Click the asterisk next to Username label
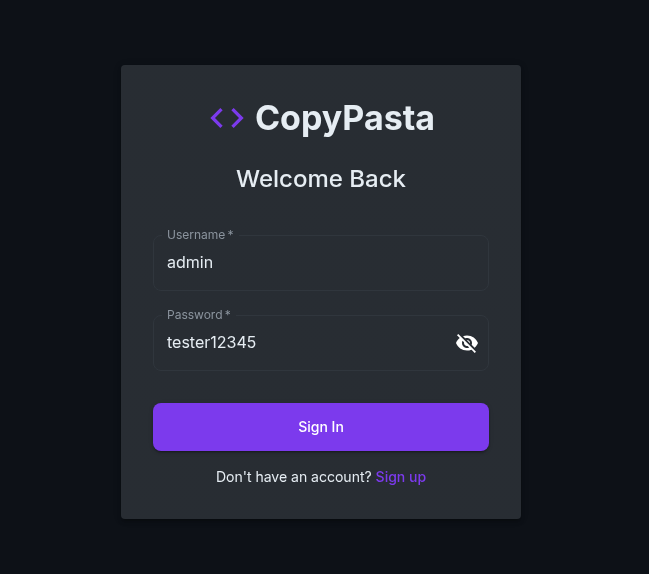This screenshot has height=574, width=649. coord(230,235)
